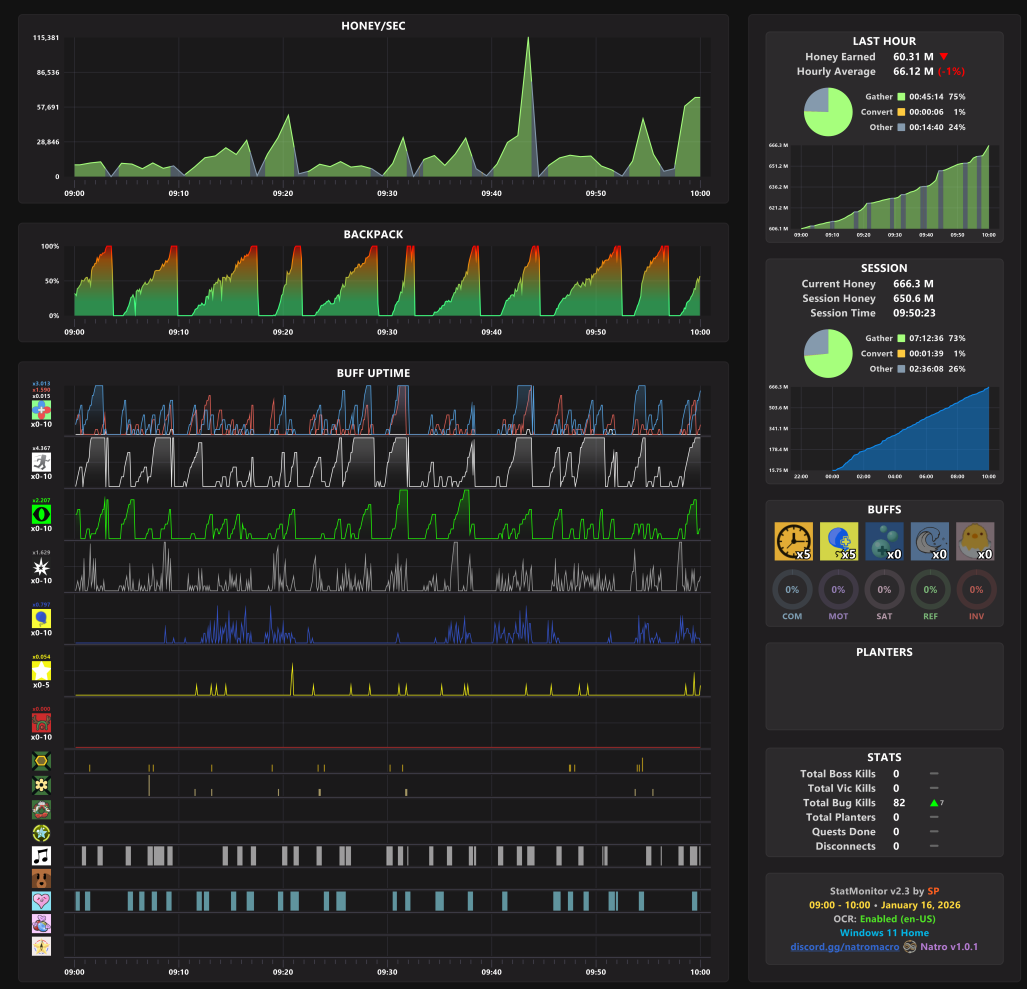Click the green Gather swatch in Session

[x=901, y=339]
